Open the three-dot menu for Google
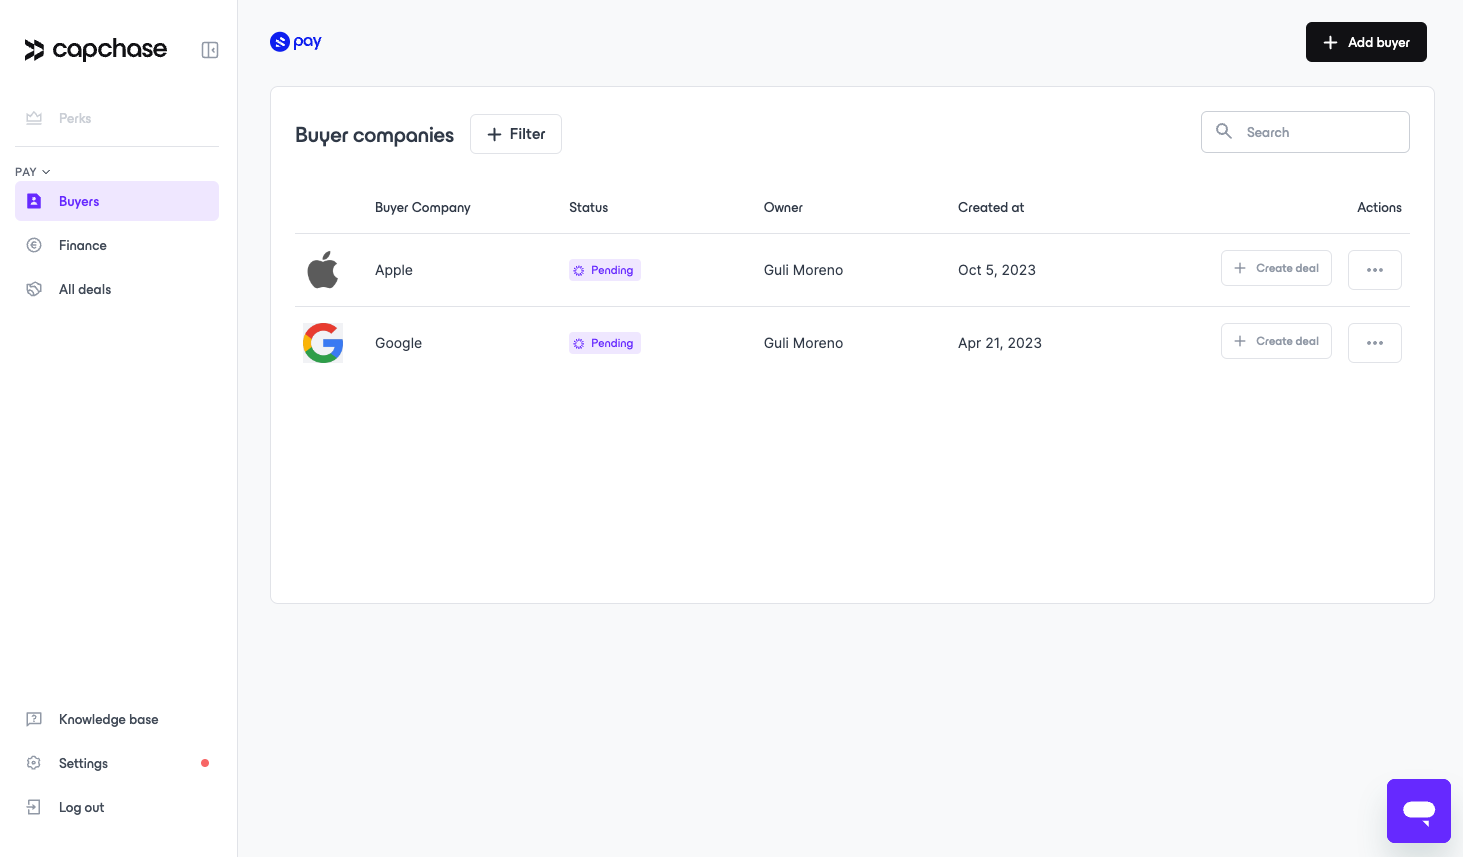The image size is (1463, 857). (x=1375, y=343)
